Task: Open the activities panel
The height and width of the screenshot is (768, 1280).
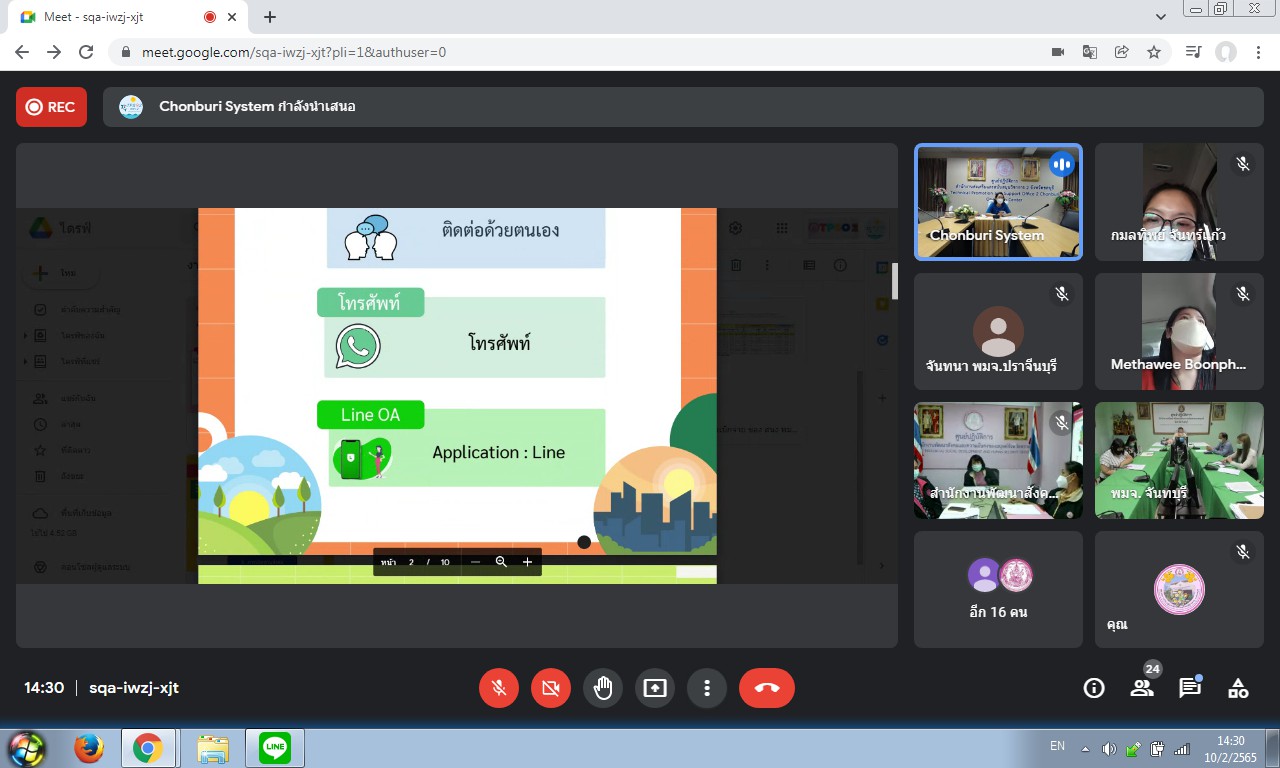Action: [1238, 688]
